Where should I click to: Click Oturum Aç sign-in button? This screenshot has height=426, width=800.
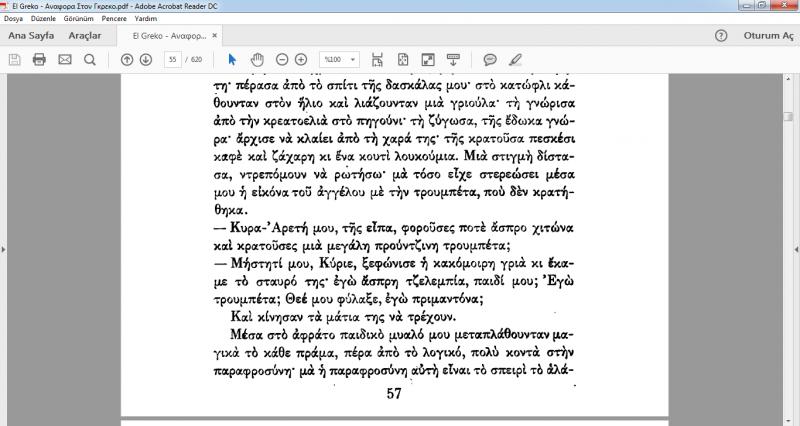click(x=768, y=36)
